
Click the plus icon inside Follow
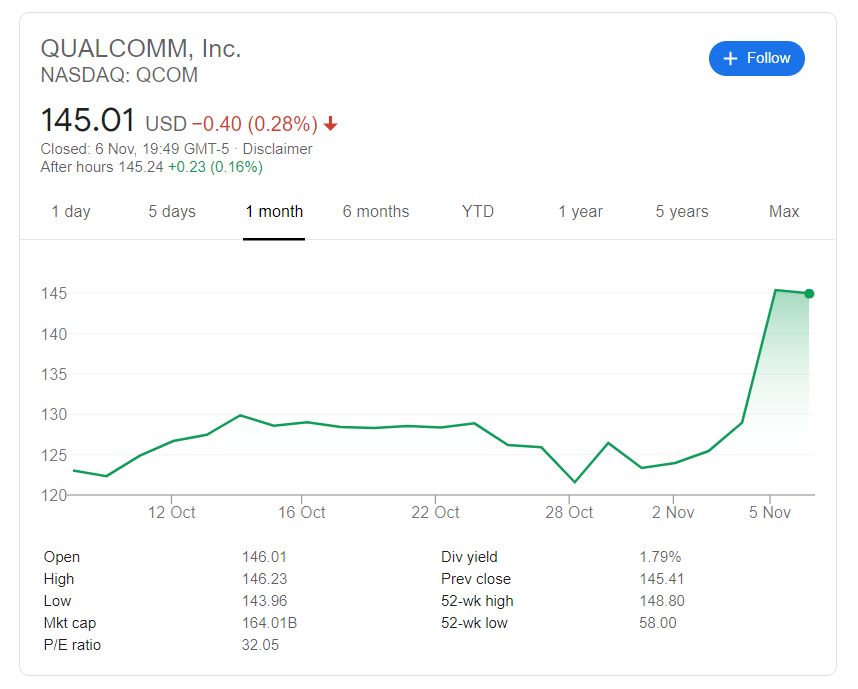730,58
